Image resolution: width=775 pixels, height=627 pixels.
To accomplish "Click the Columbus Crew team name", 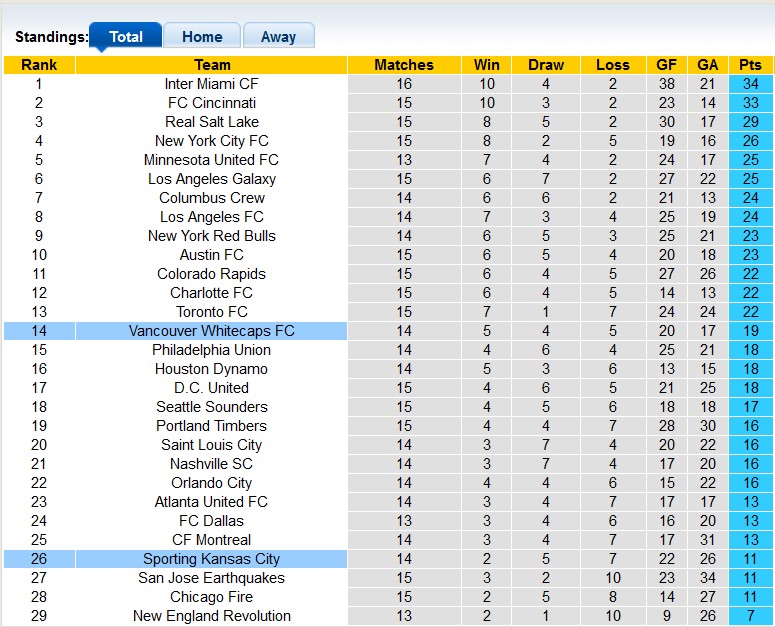I will click(x=212, y=198).
